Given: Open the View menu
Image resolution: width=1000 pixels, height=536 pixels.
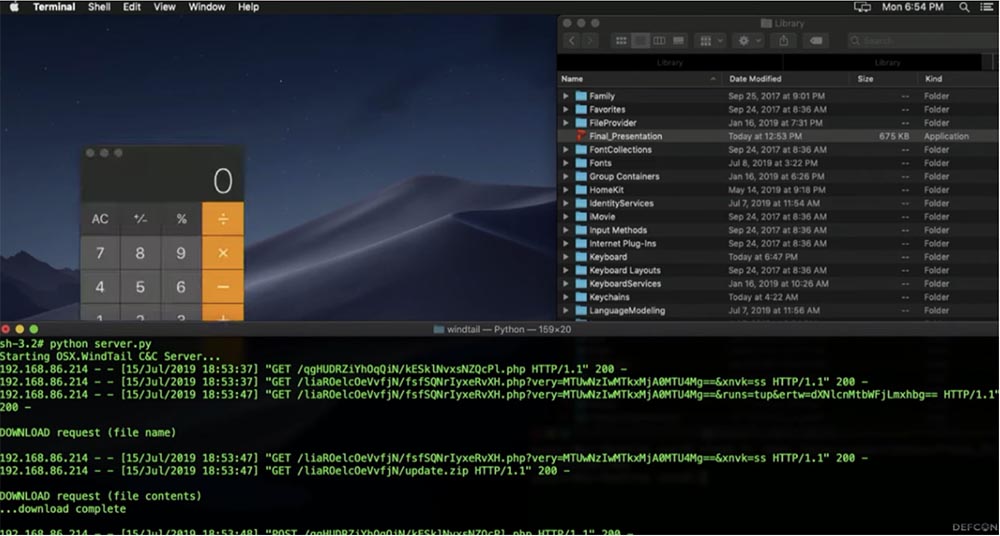Looking at the screenshot, I should point(165,8).
